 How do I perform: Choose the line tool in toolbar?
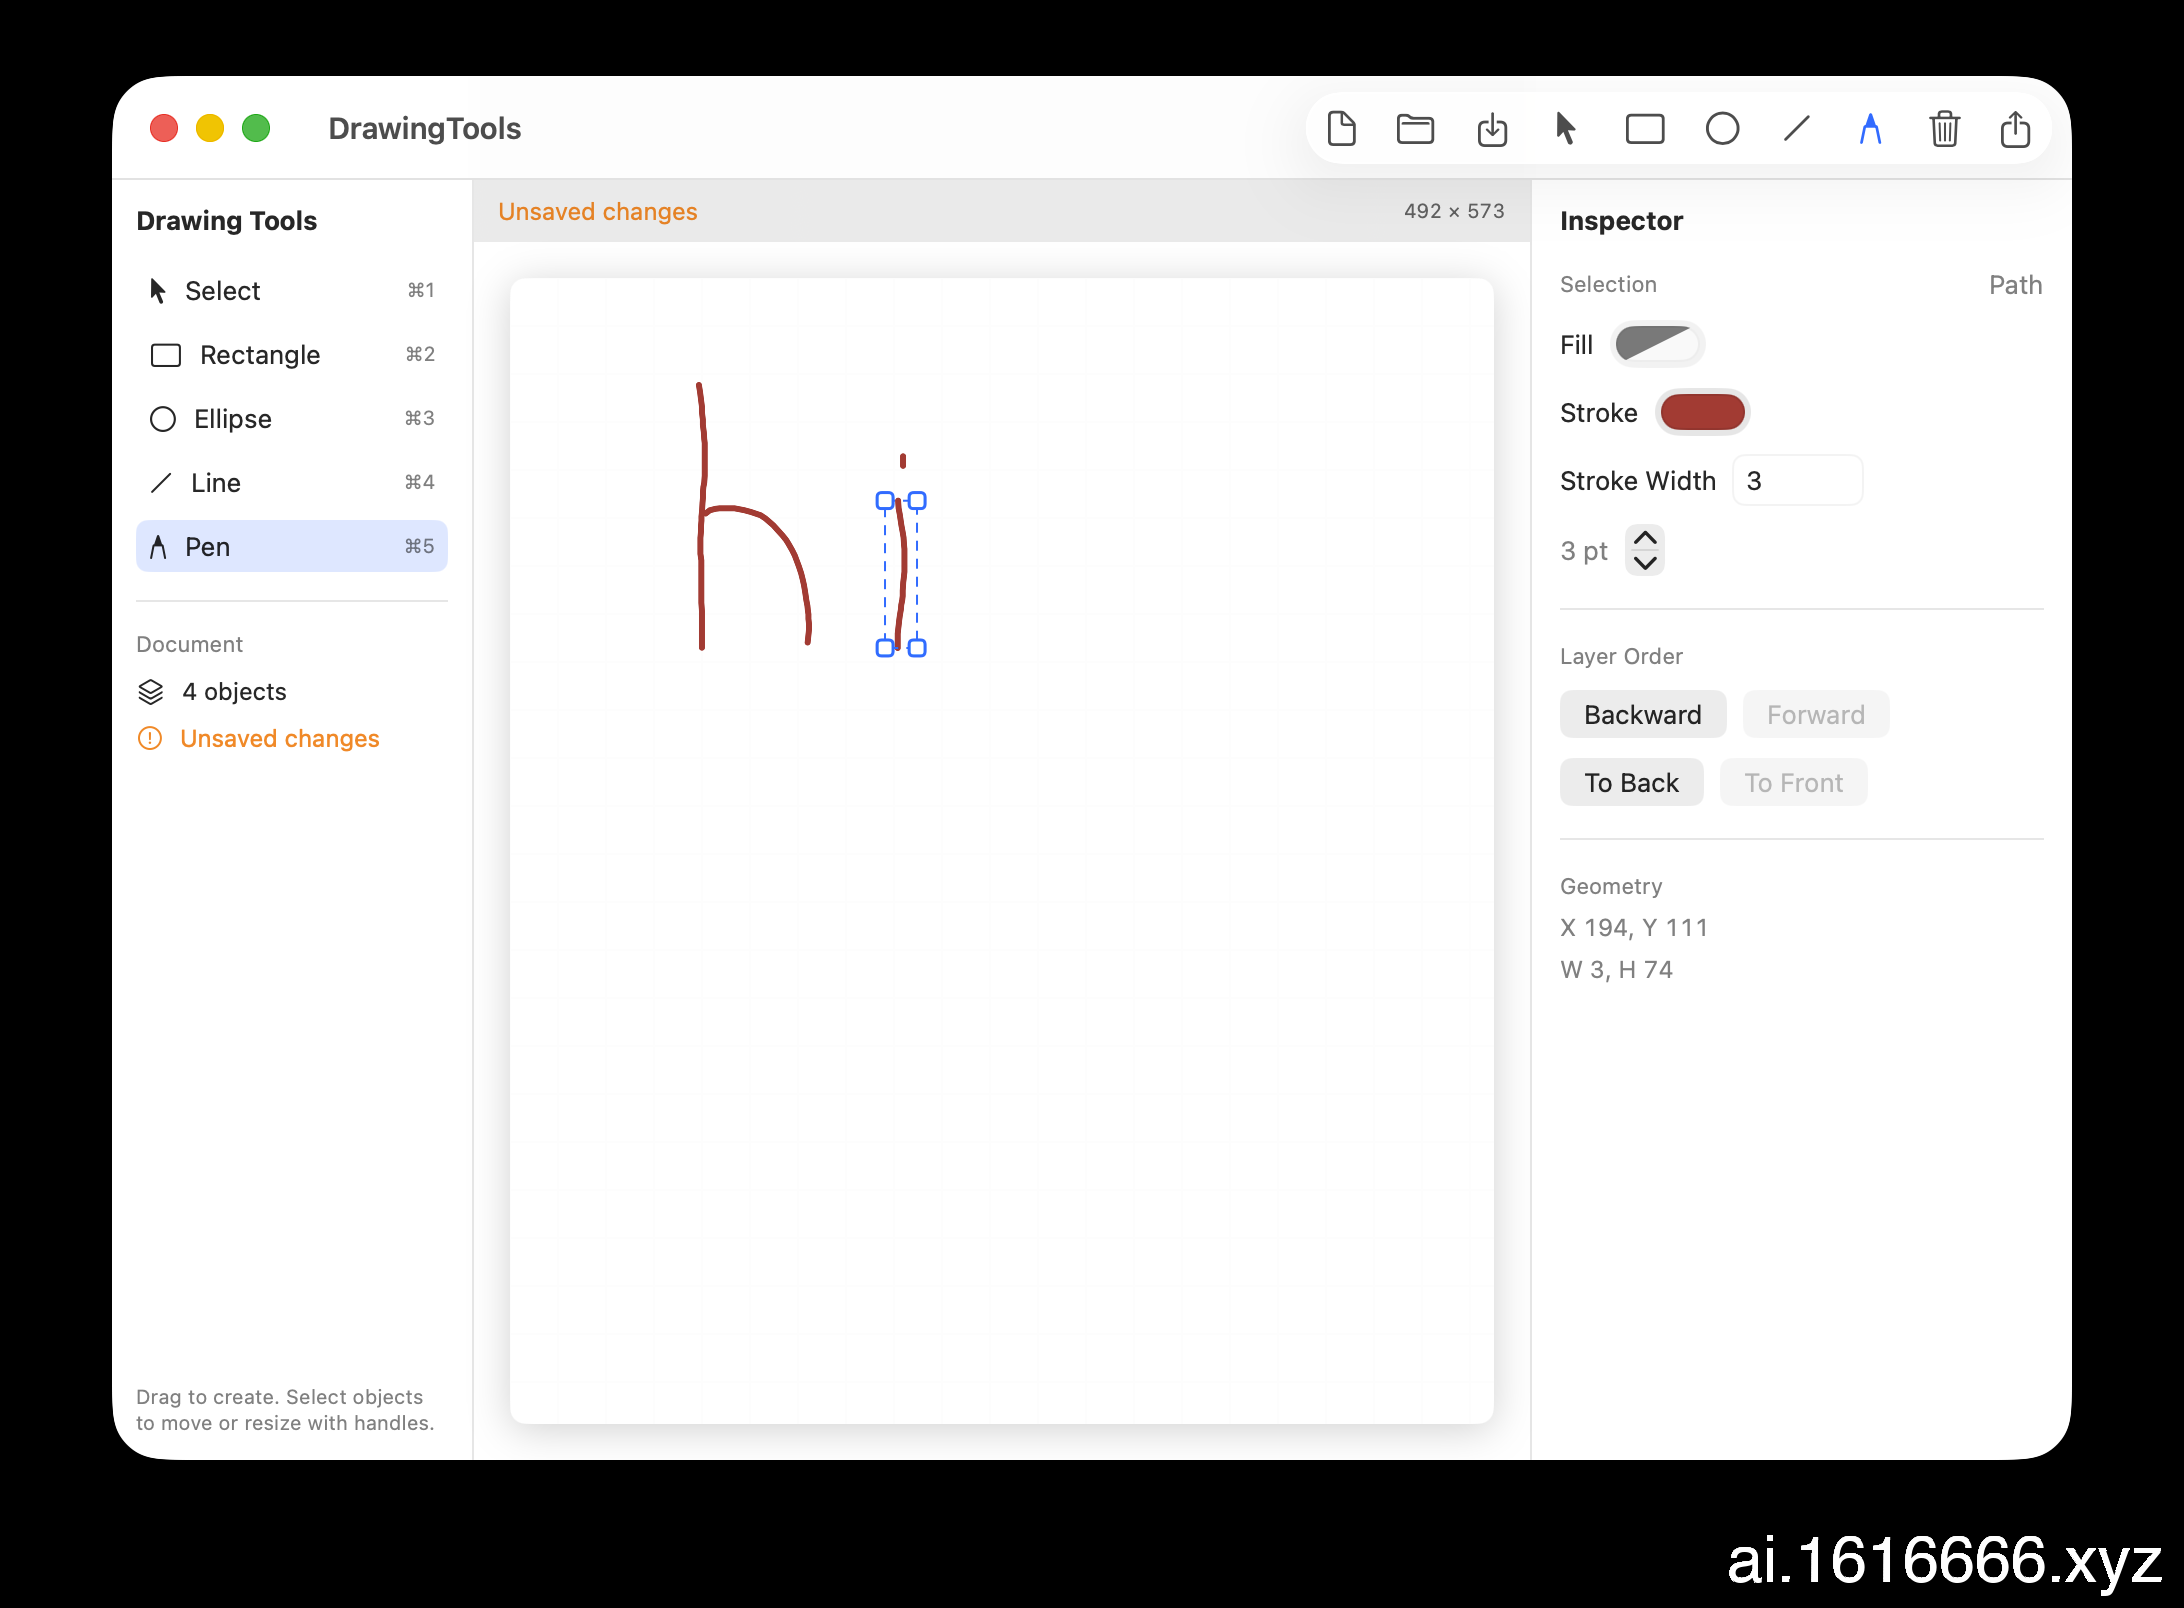pyautogui.click(x=1797, y=129)
